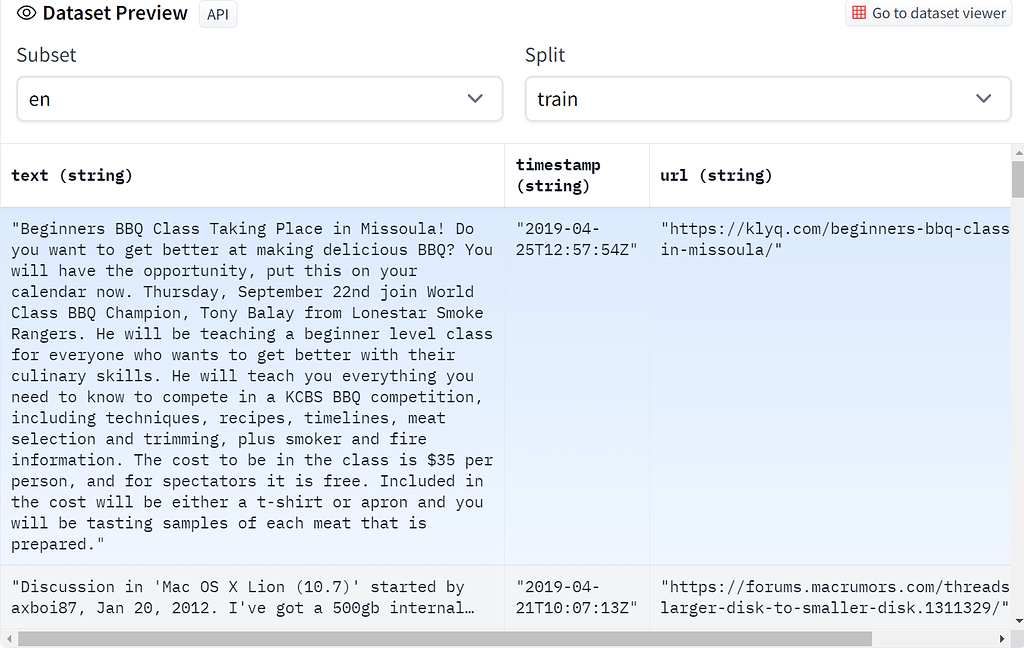Click the API badge
Screen dimensions: 1024x648
(217, 14)
